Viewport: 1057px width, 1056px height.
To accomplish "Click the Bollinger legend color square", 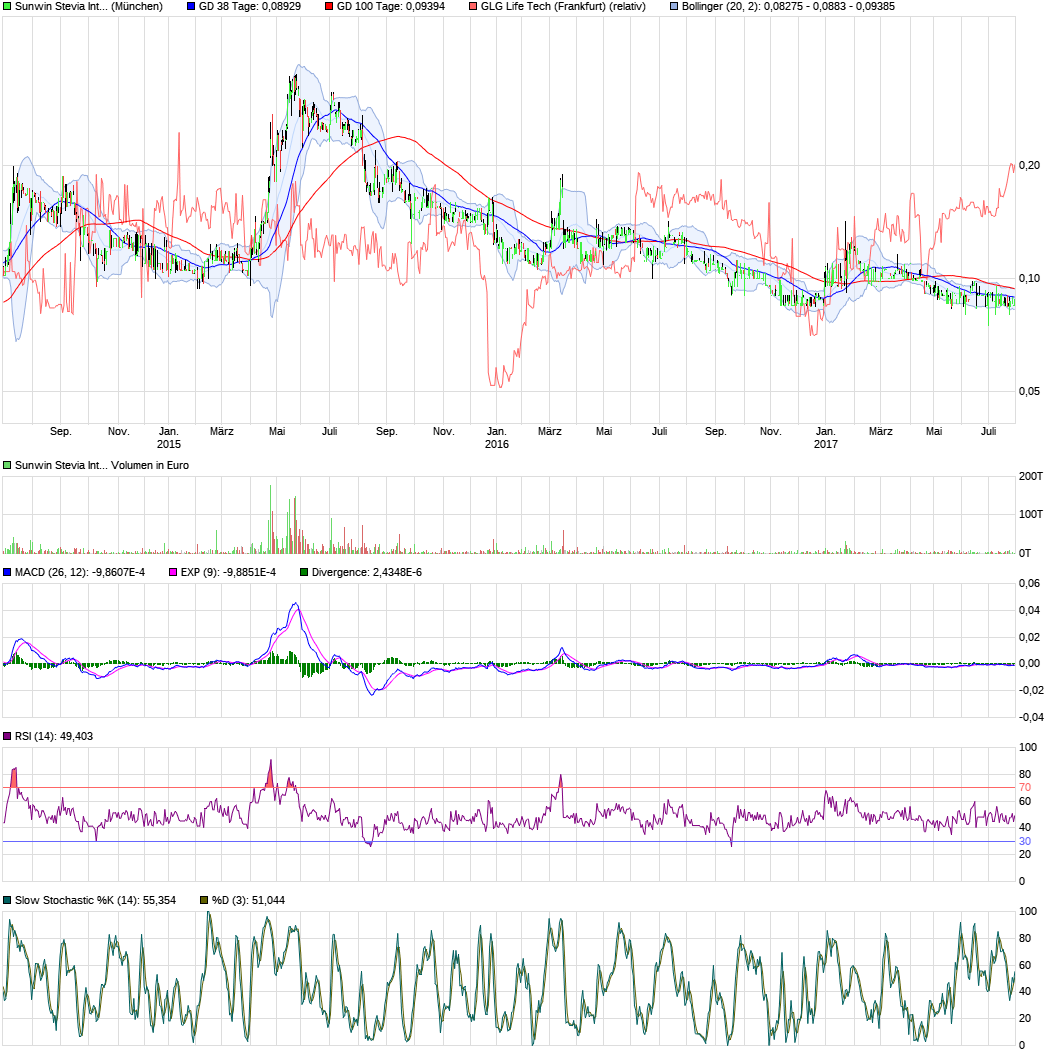I will 674,7.
